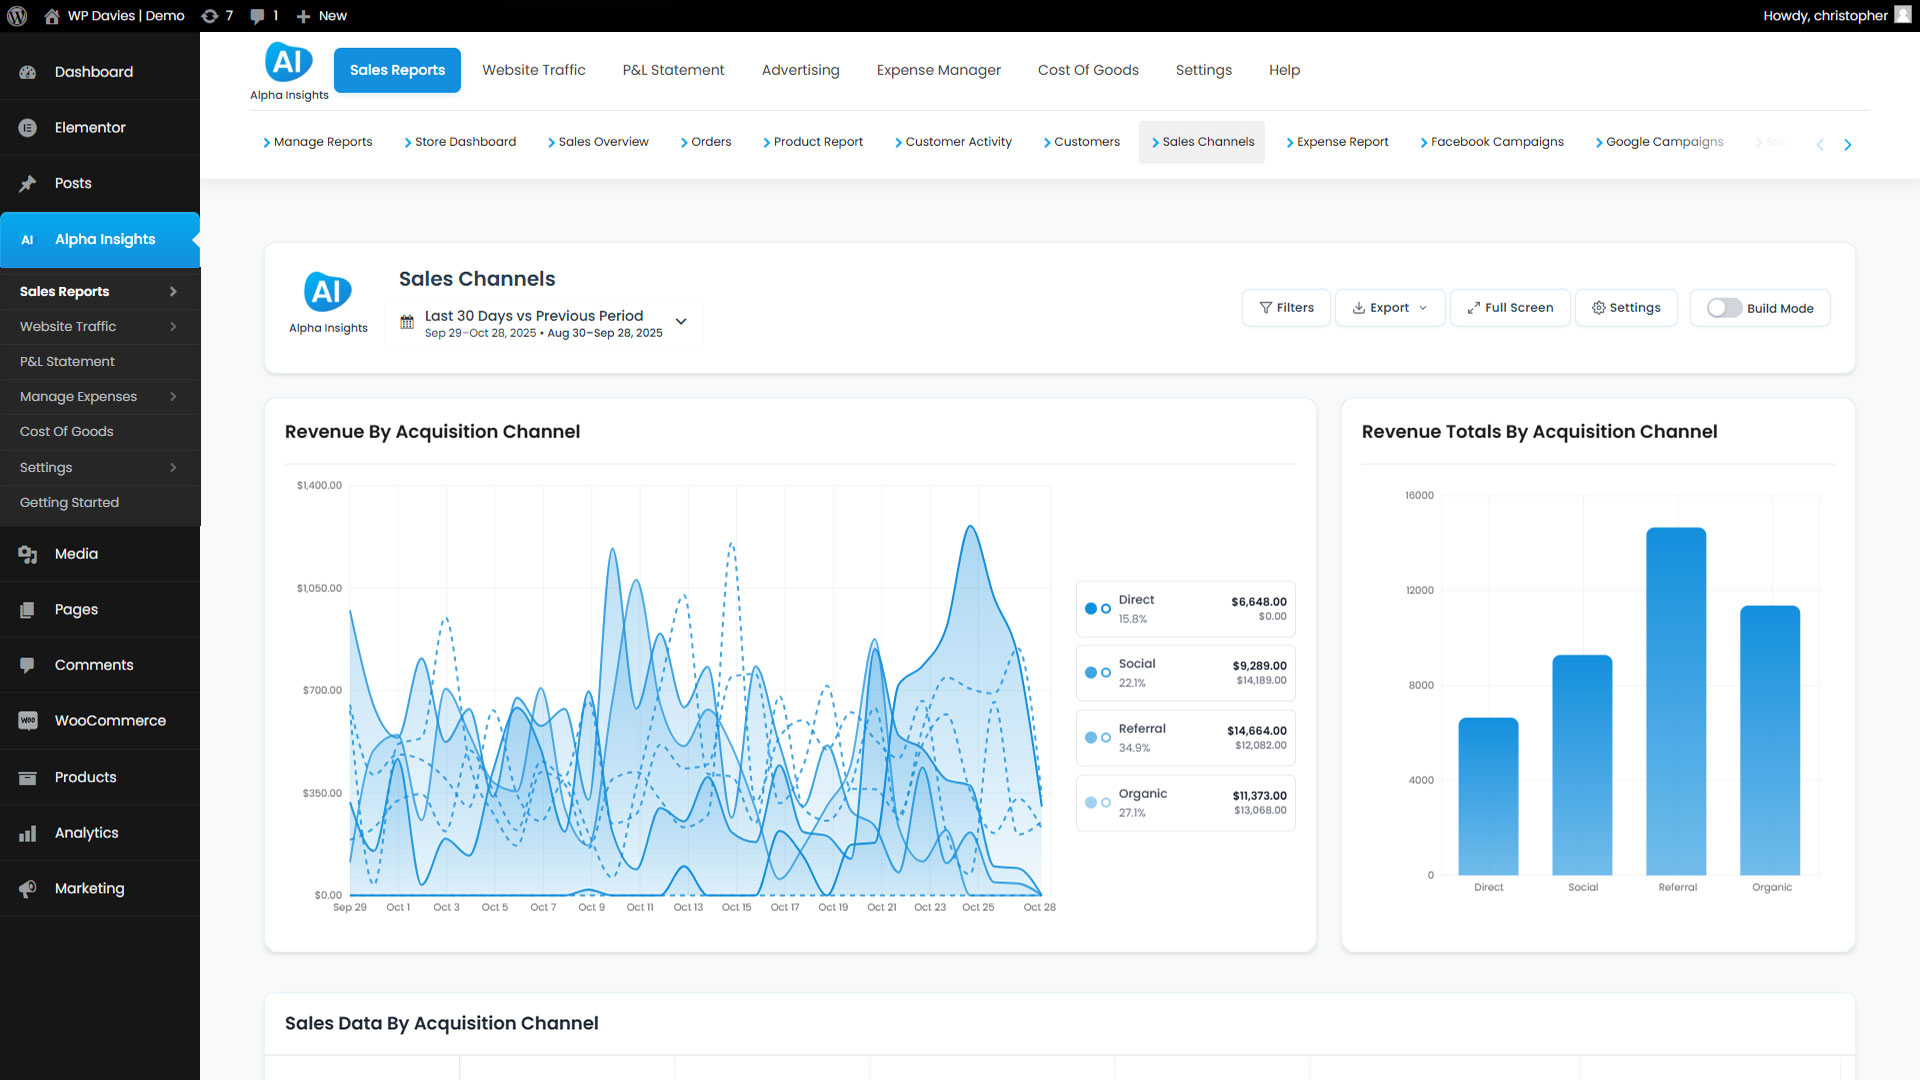Open the comments bubble in admin bar
1920x1080 pixels.
pos(258,16)
